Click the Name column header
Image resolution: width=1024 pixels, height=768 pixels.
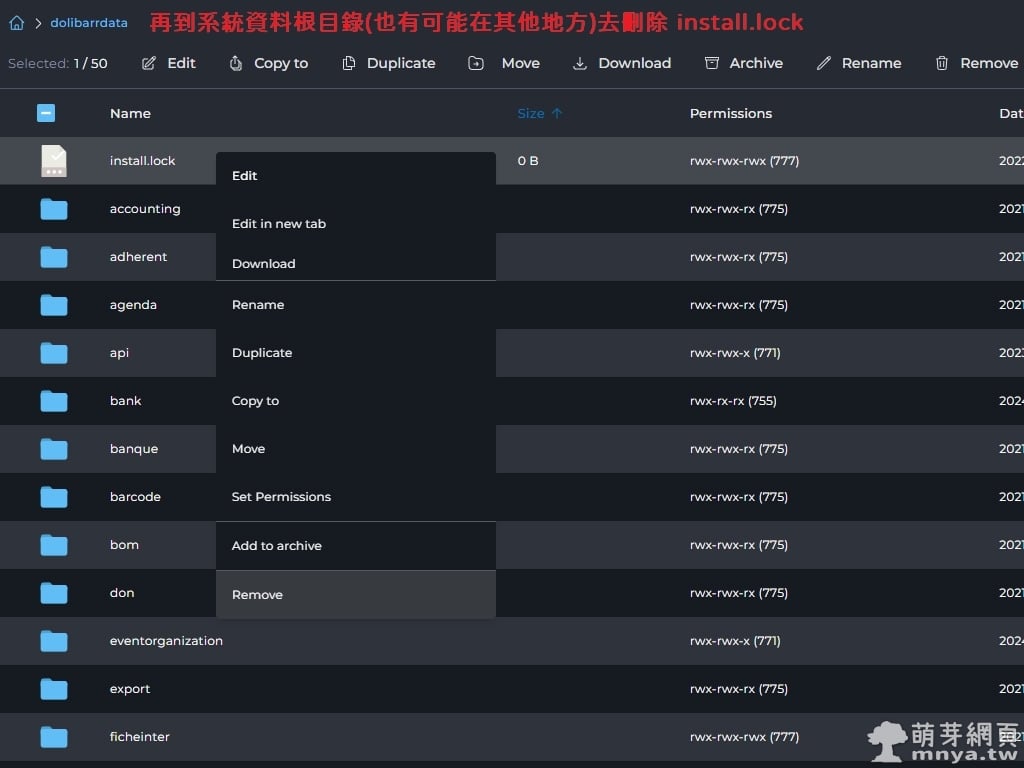(x=130, y=113)
